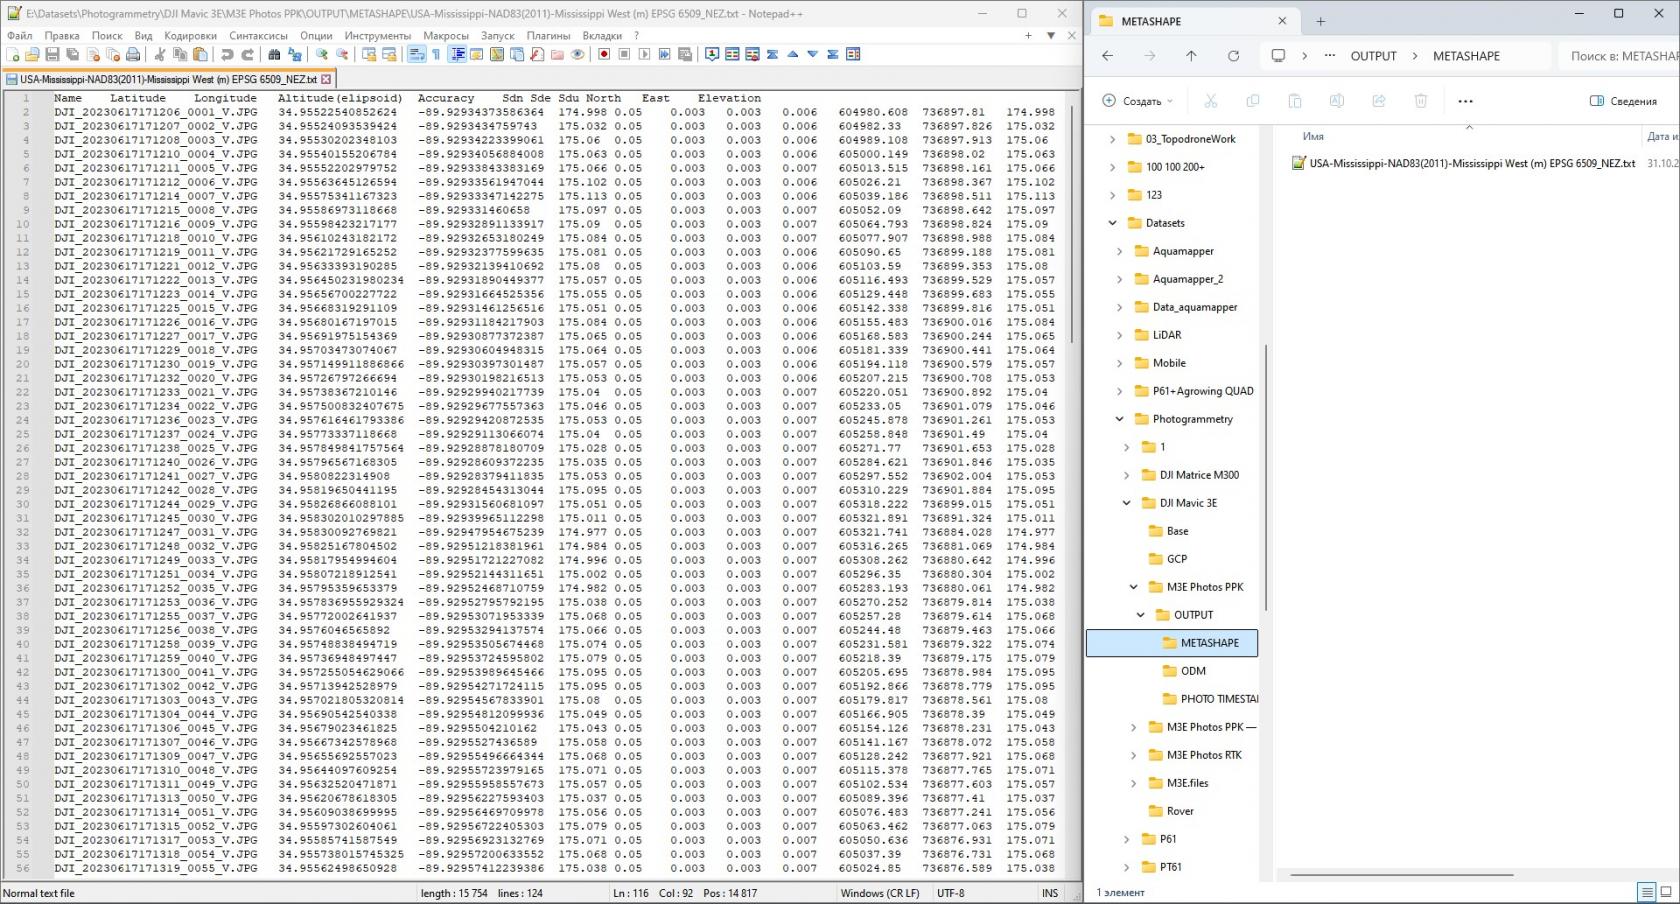Click the Print toolbar icon in Notepad++
Image resolution: width=1680 pixels, height=904 pixels.
pyautogui.click(x=133, y=54)
